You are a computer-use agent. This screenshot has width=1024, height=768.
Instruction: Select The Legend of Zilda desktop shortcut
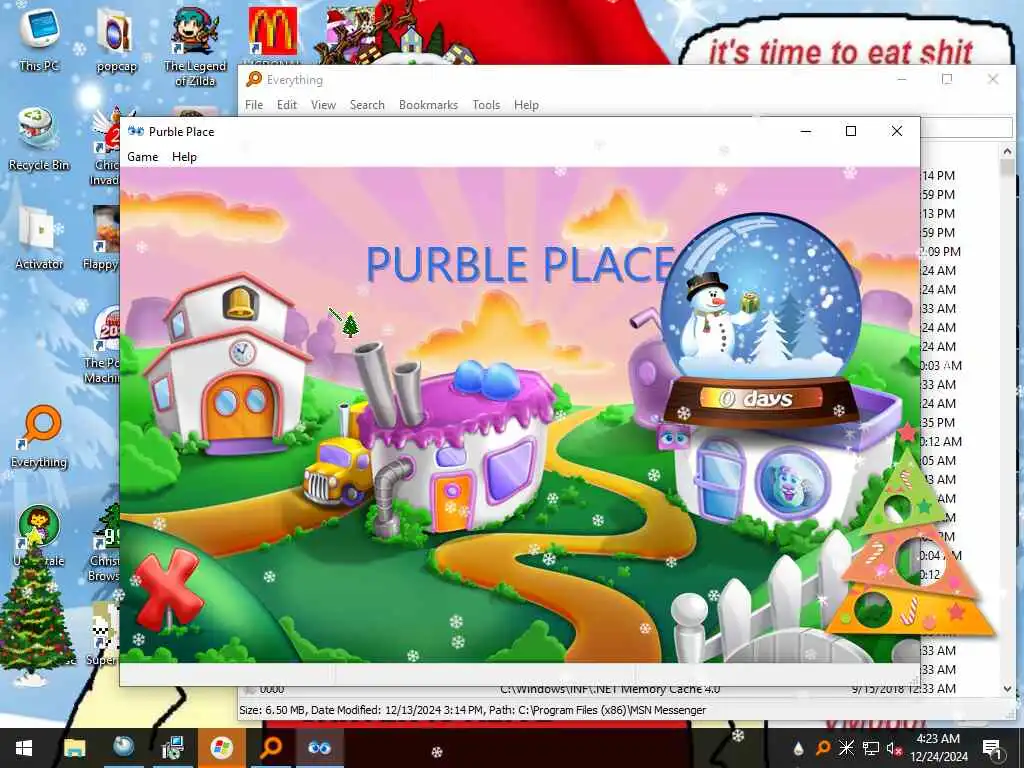click(195, 47)
